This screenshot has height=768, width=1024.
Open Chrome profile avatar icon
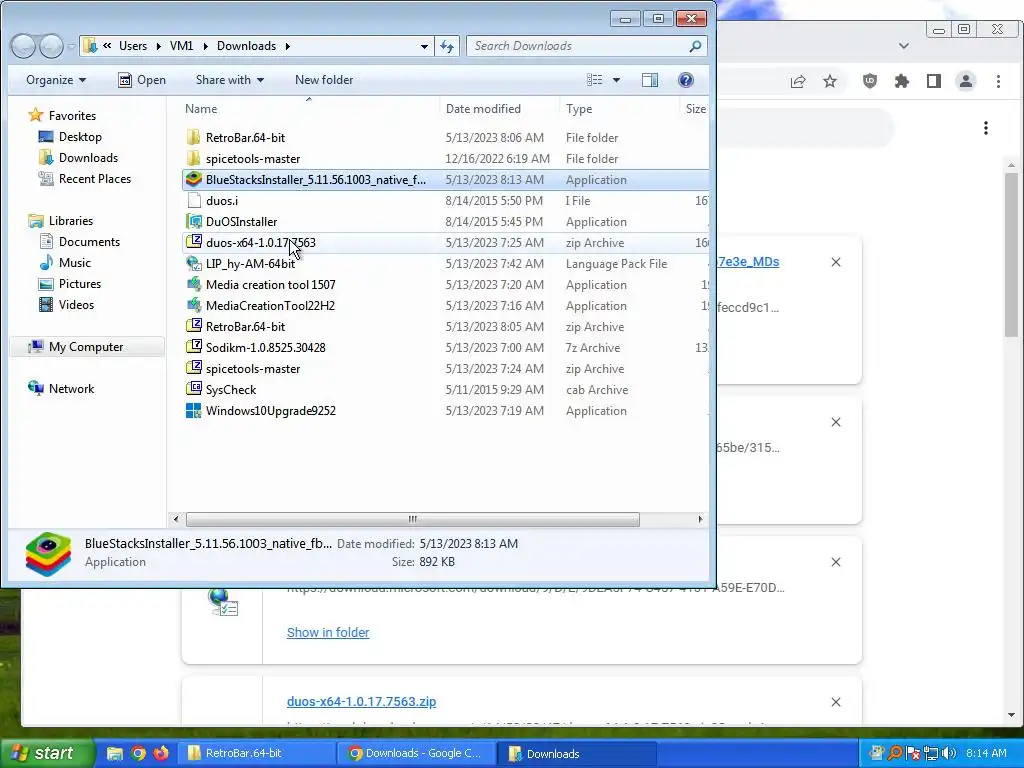966,81
